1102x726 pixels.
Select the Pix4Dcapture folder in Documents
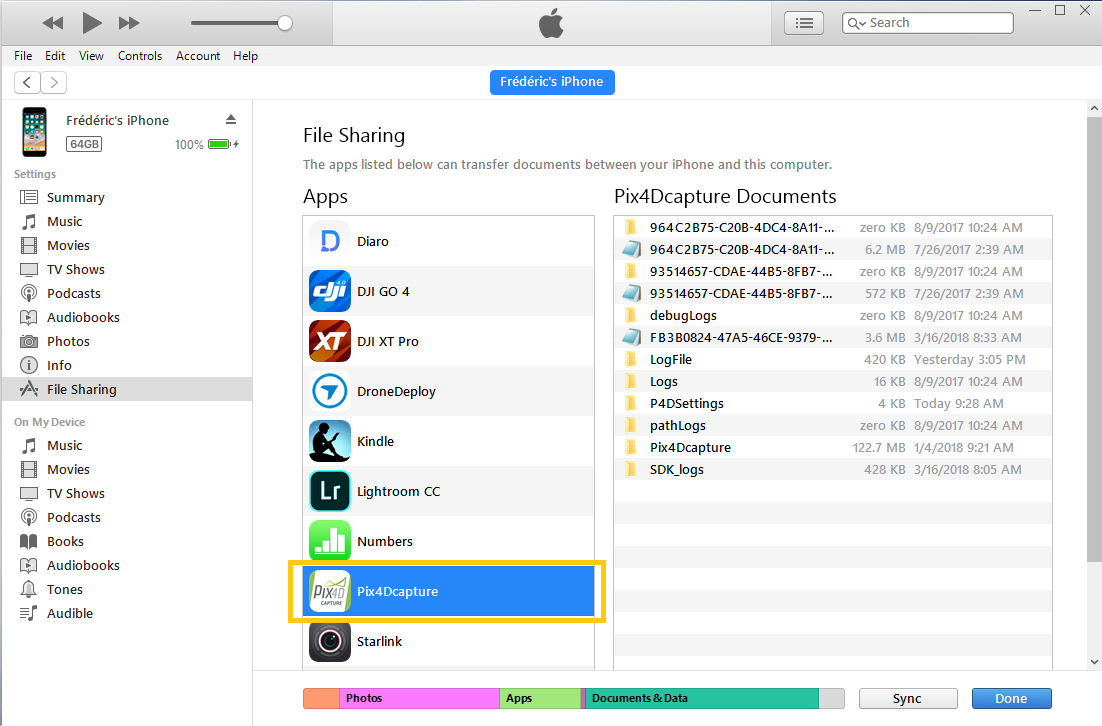[833, 447]
